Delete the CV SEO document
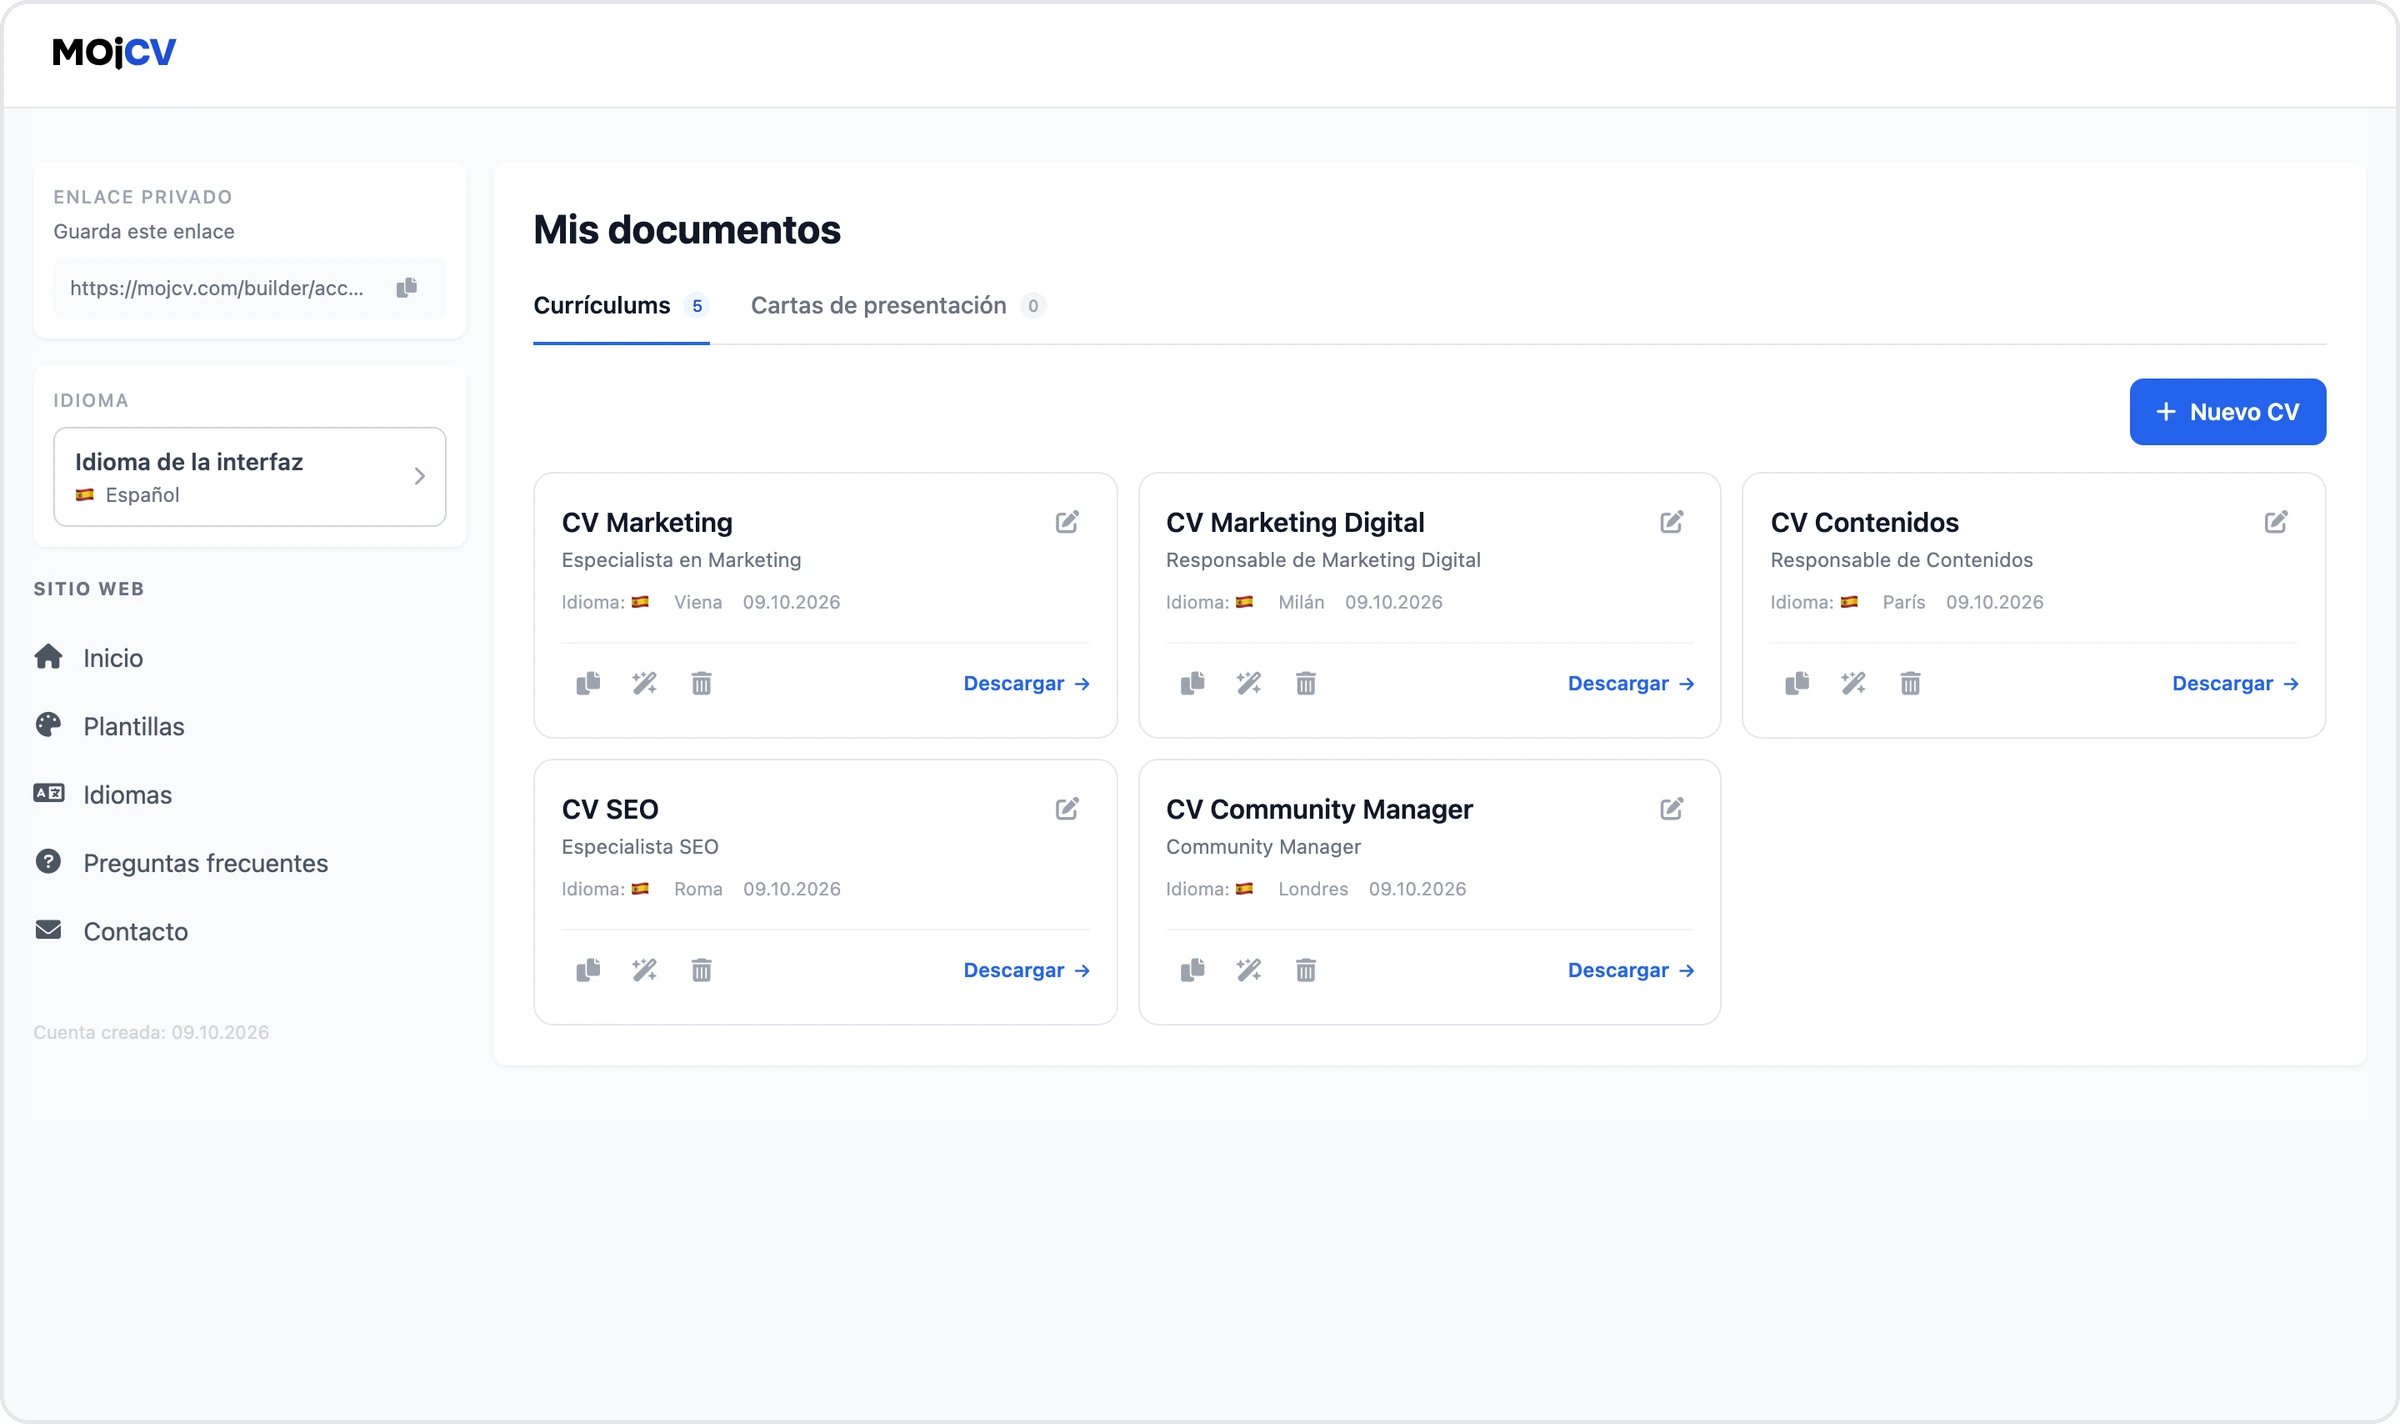The height and width of the screenshot is (1424, 2400). 702,970
